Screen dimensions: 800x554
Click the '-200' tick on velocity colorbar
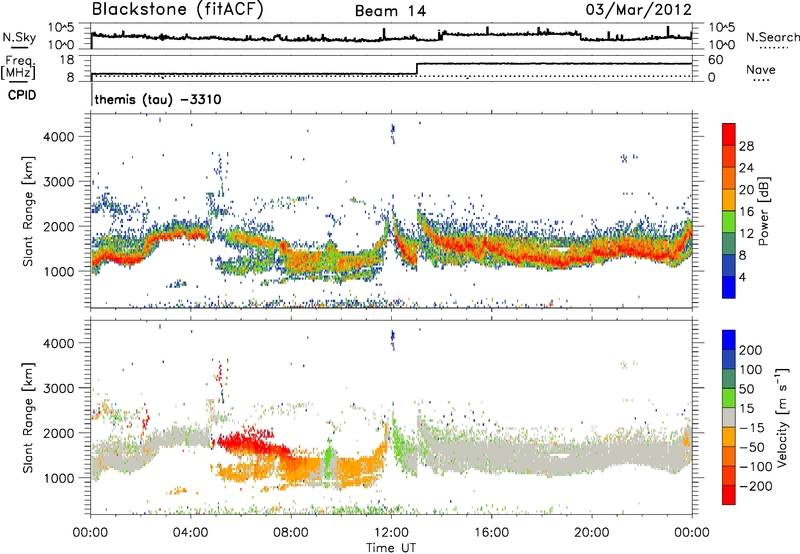[x=755, y=486]
